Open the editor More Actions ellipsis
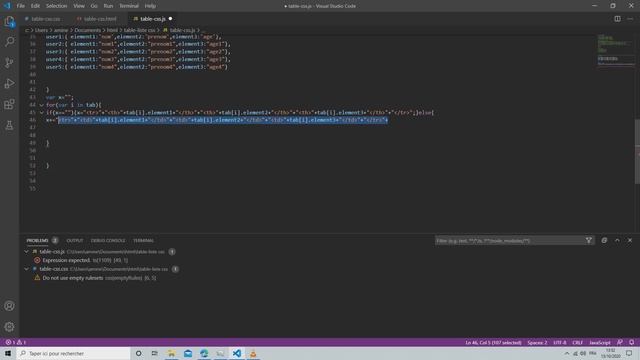 [x=630, y=19]
